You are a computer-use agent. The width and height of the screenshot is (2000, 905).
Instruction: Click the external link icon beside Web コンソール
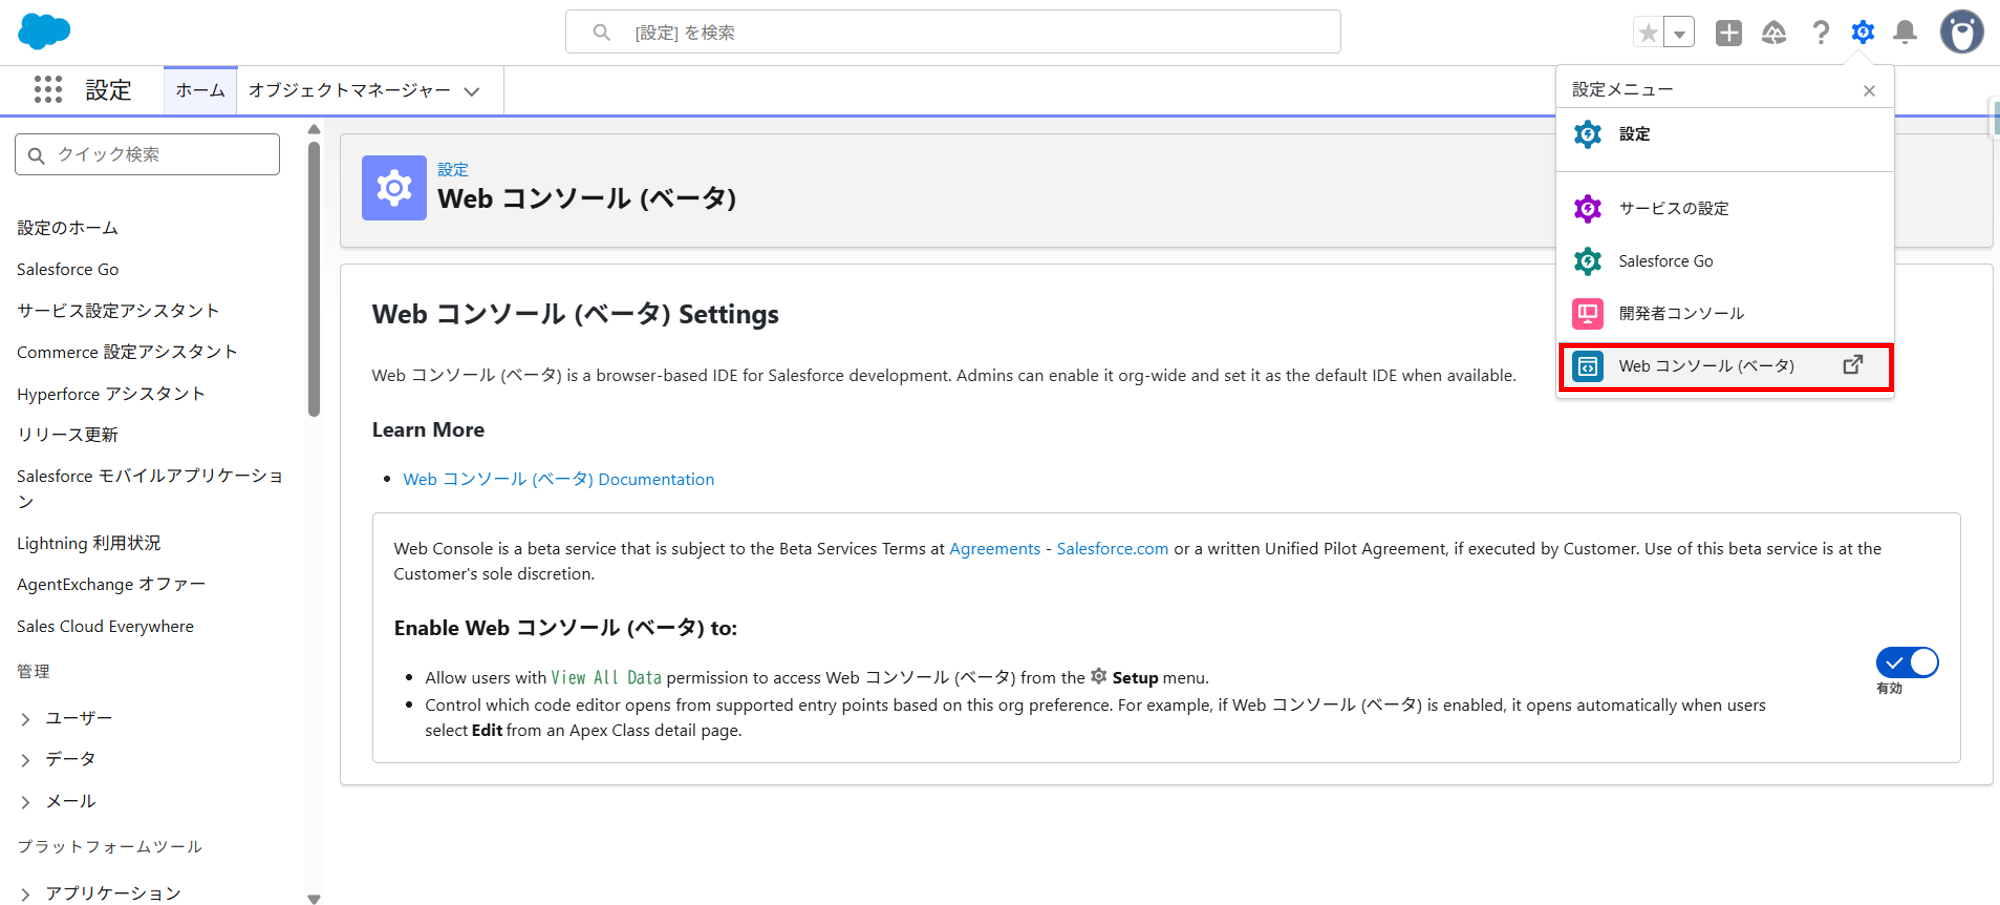(1853, 365)
